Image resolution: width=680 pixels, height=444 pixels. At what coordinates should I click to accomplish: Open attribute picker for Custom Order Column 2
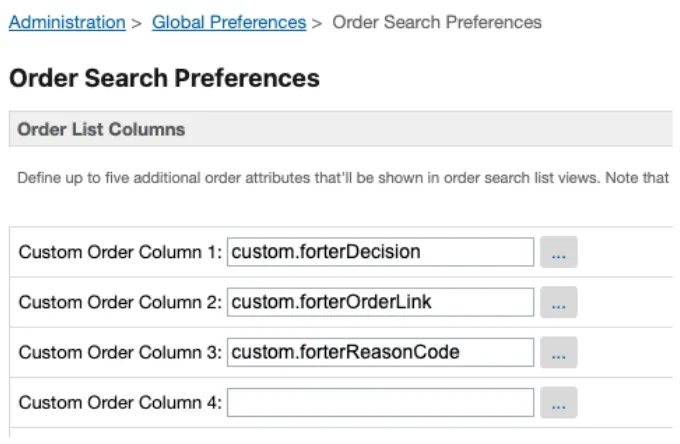point(559,302)
